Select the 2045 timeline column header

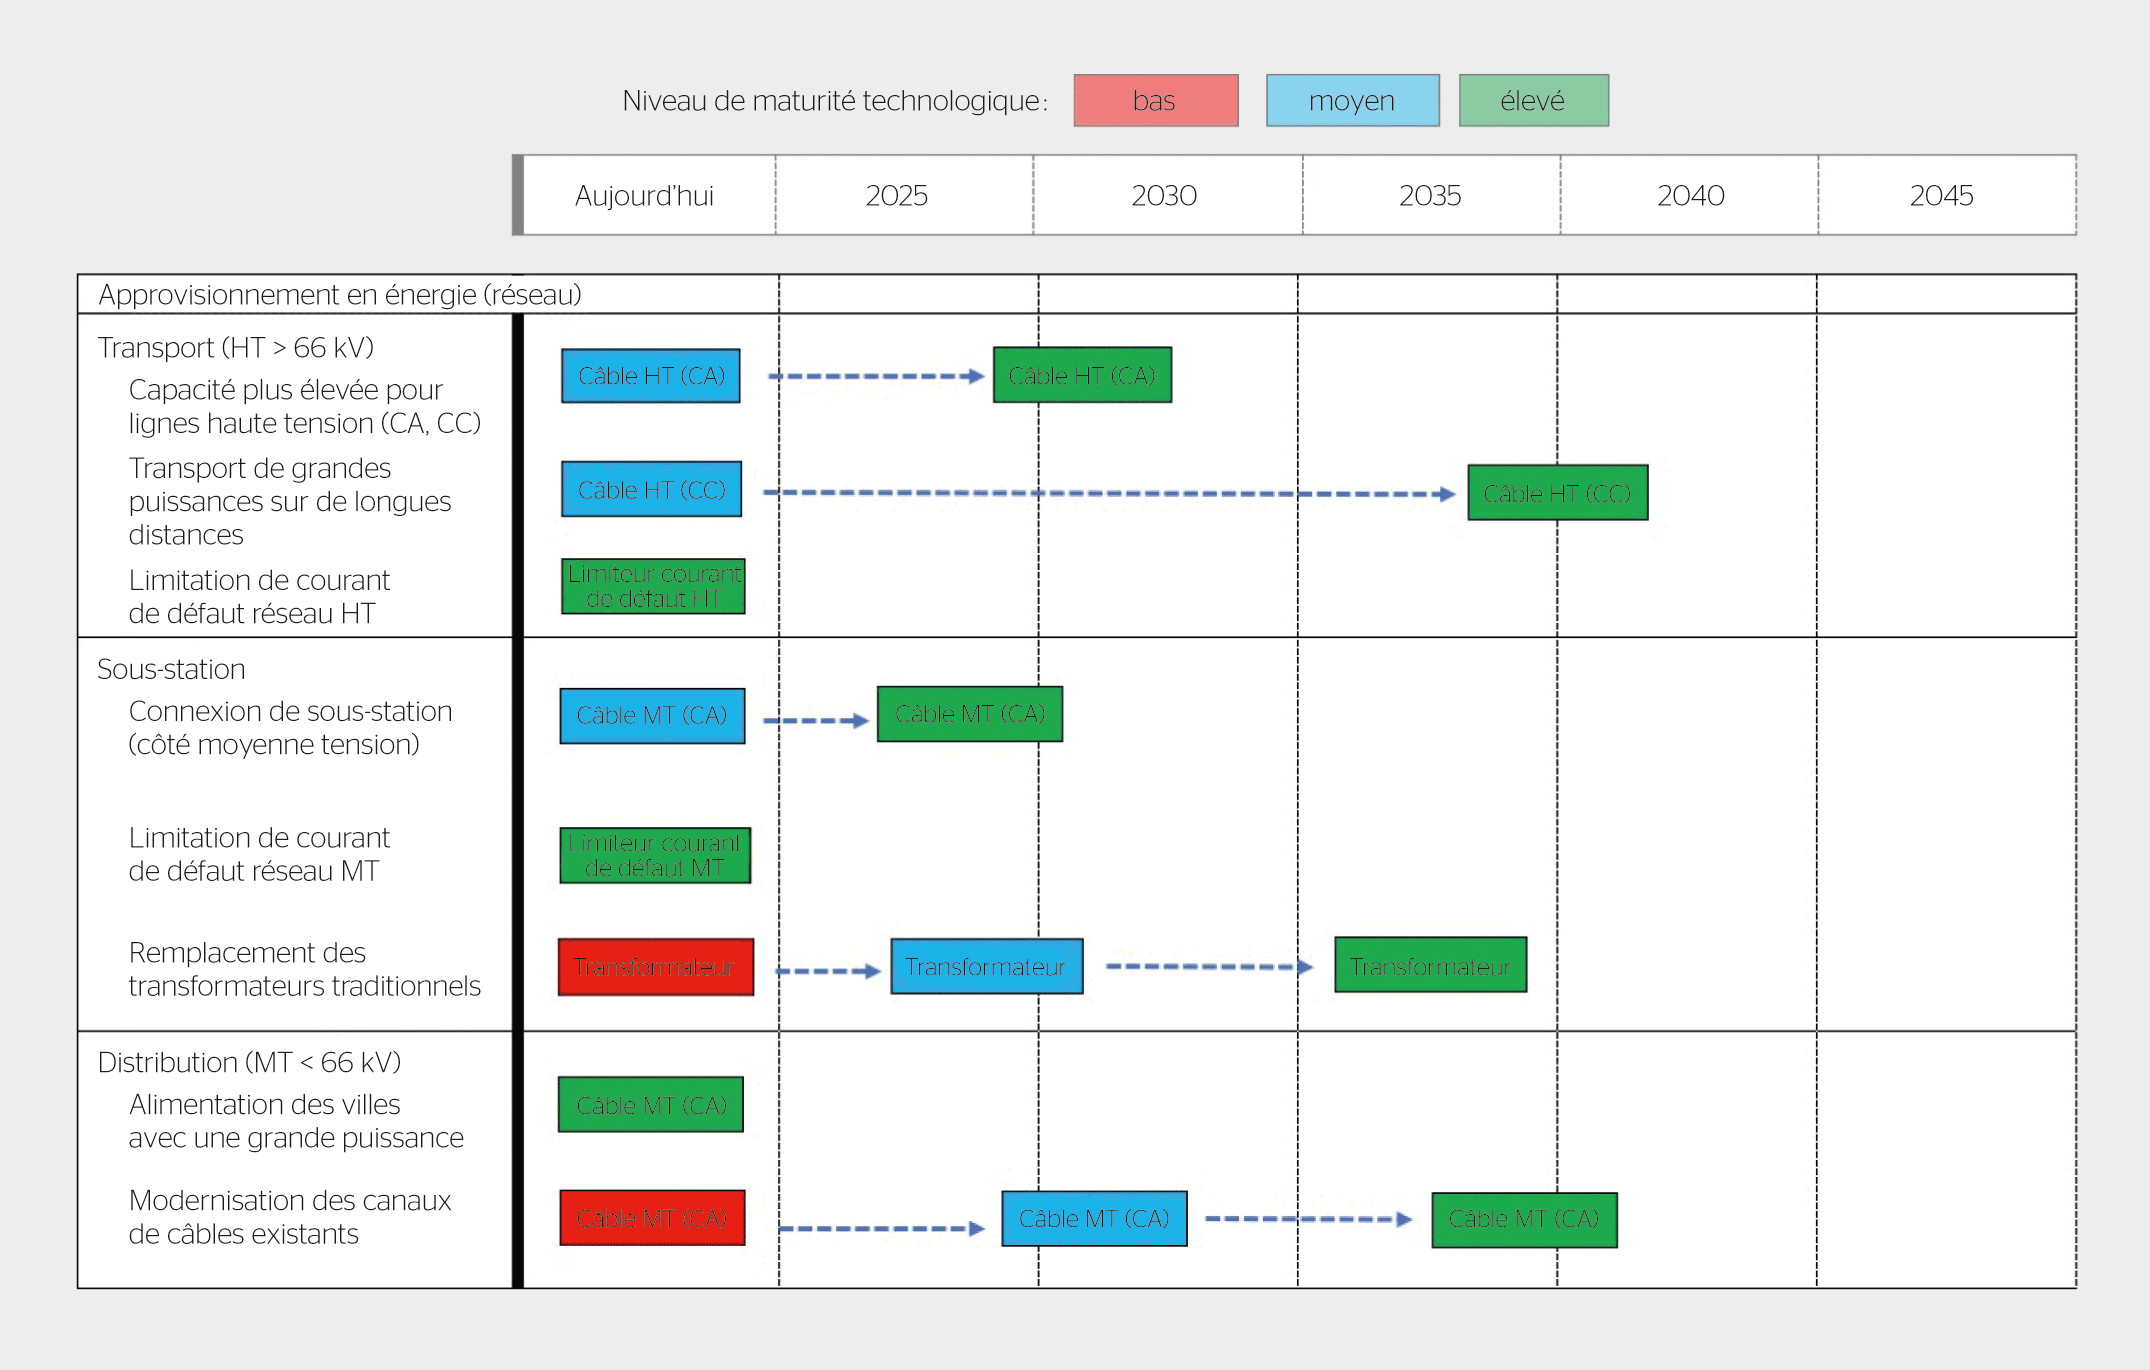(x=1941, y=196)
